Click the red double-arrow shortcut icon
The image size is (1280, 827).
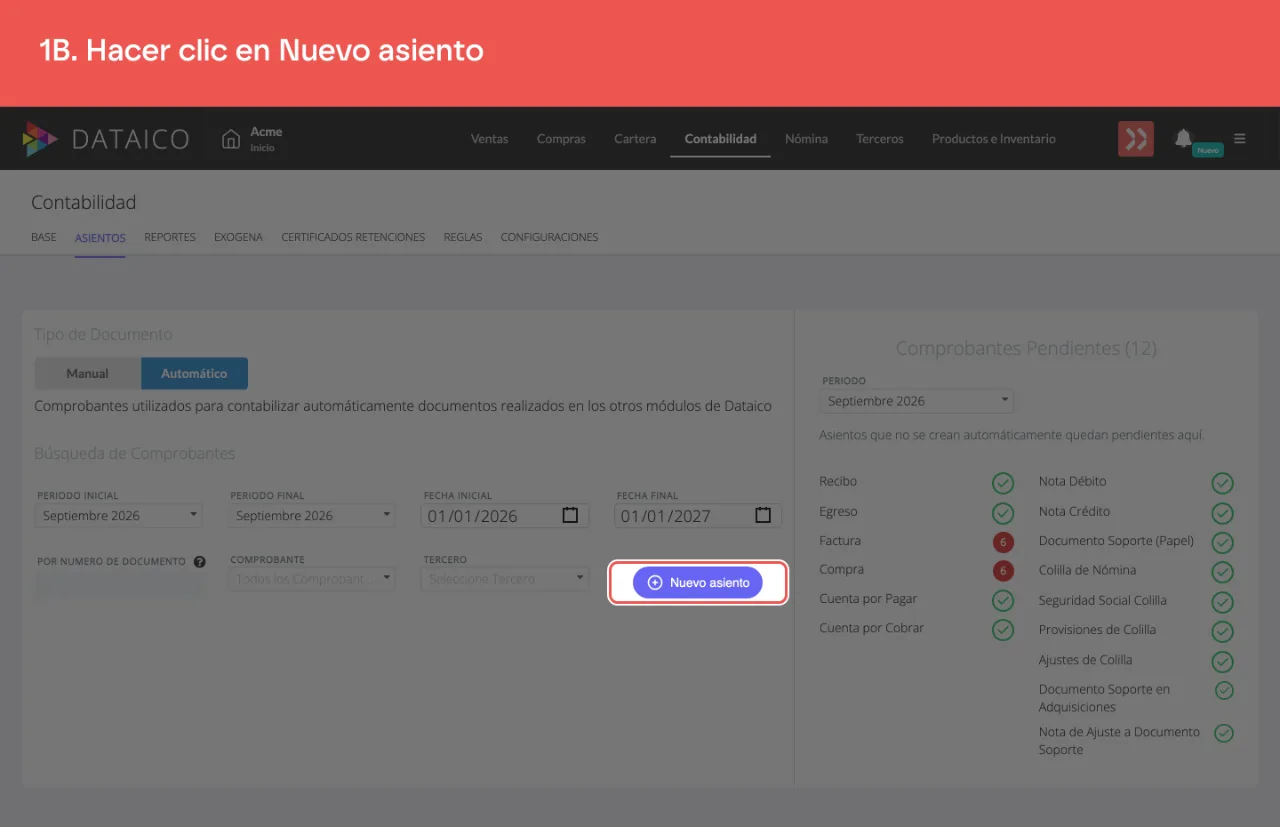click(x=1136, y=139)
